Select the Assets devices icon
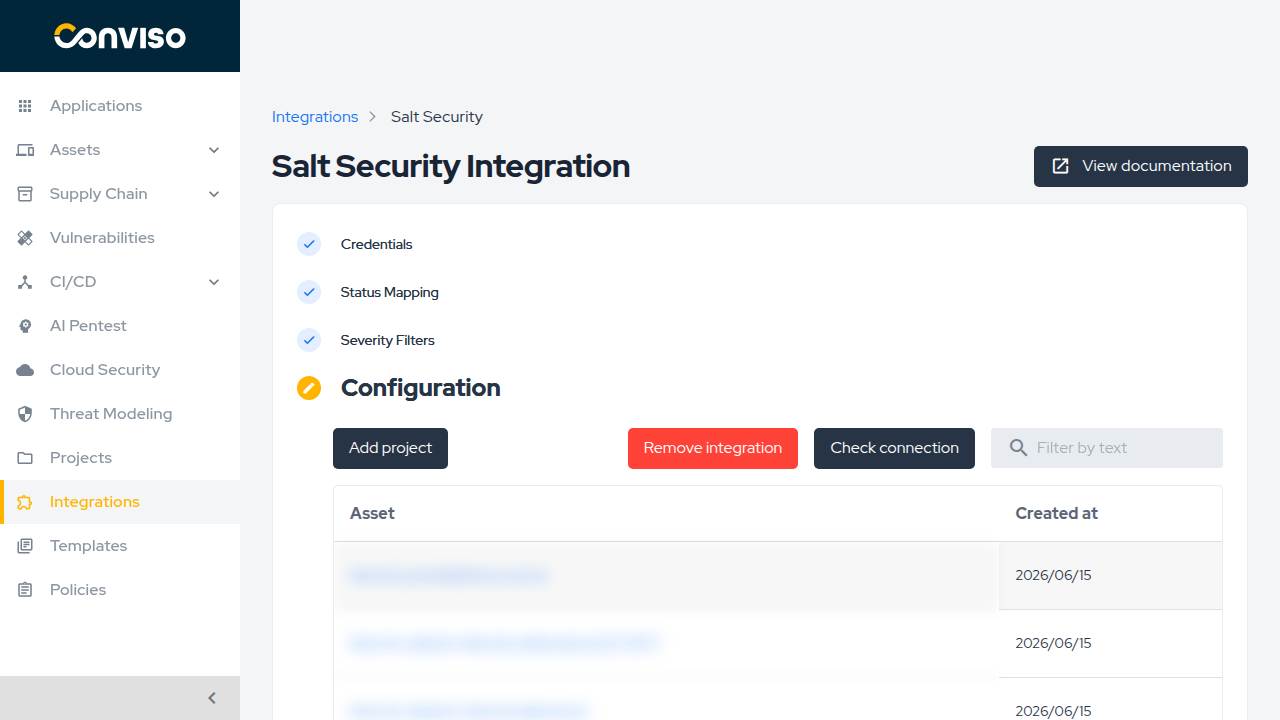The image size is (1280, 720). point(26,150)
